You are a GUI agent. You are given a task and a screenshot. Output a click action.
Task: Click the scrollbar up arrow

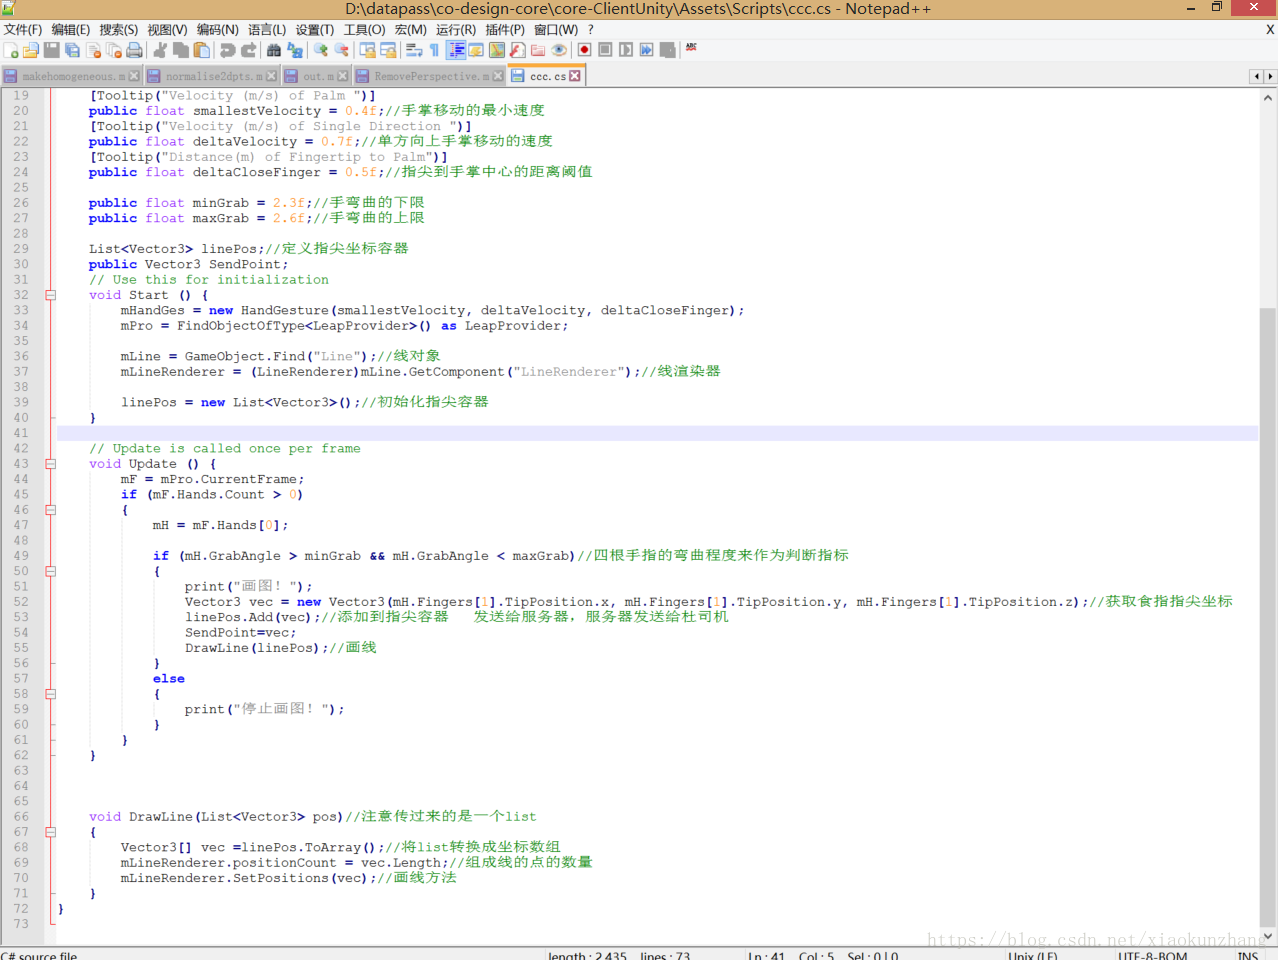(1268, 98)
